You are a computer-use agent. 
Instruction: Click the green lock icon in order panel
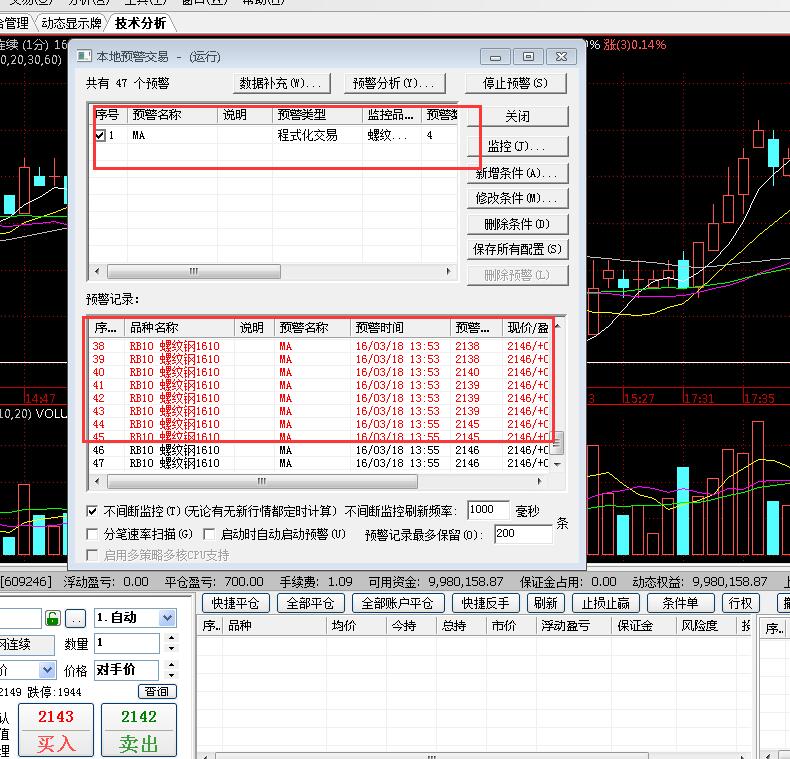coord(53,618)
